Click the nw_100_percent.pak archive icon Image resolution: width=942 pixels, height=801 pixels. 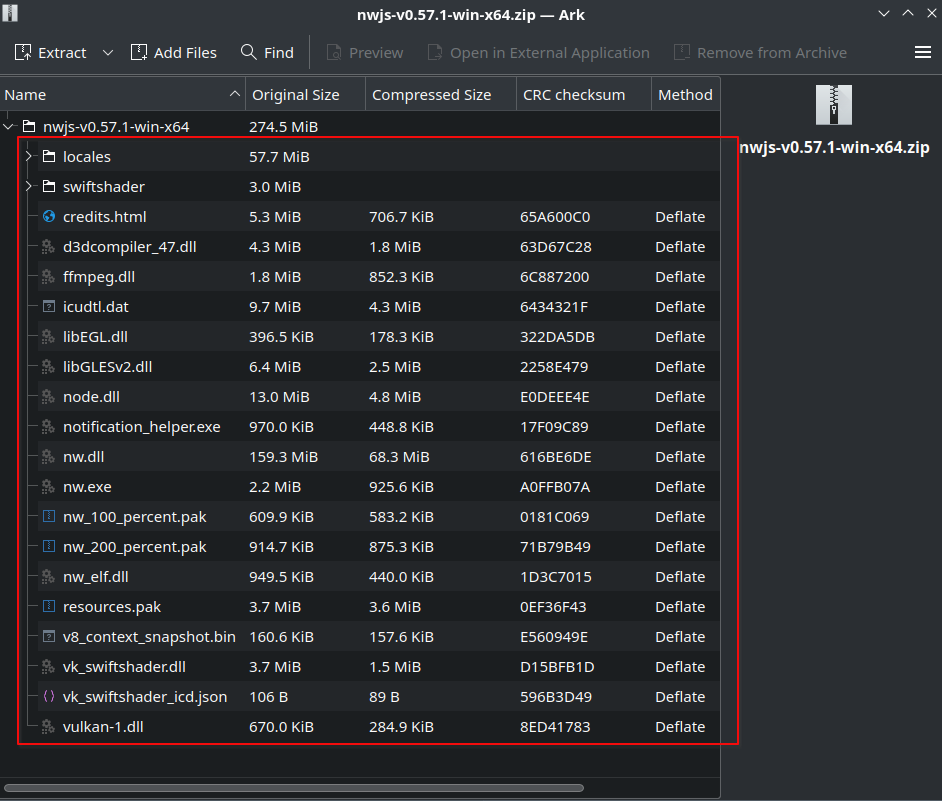[49, 516]
